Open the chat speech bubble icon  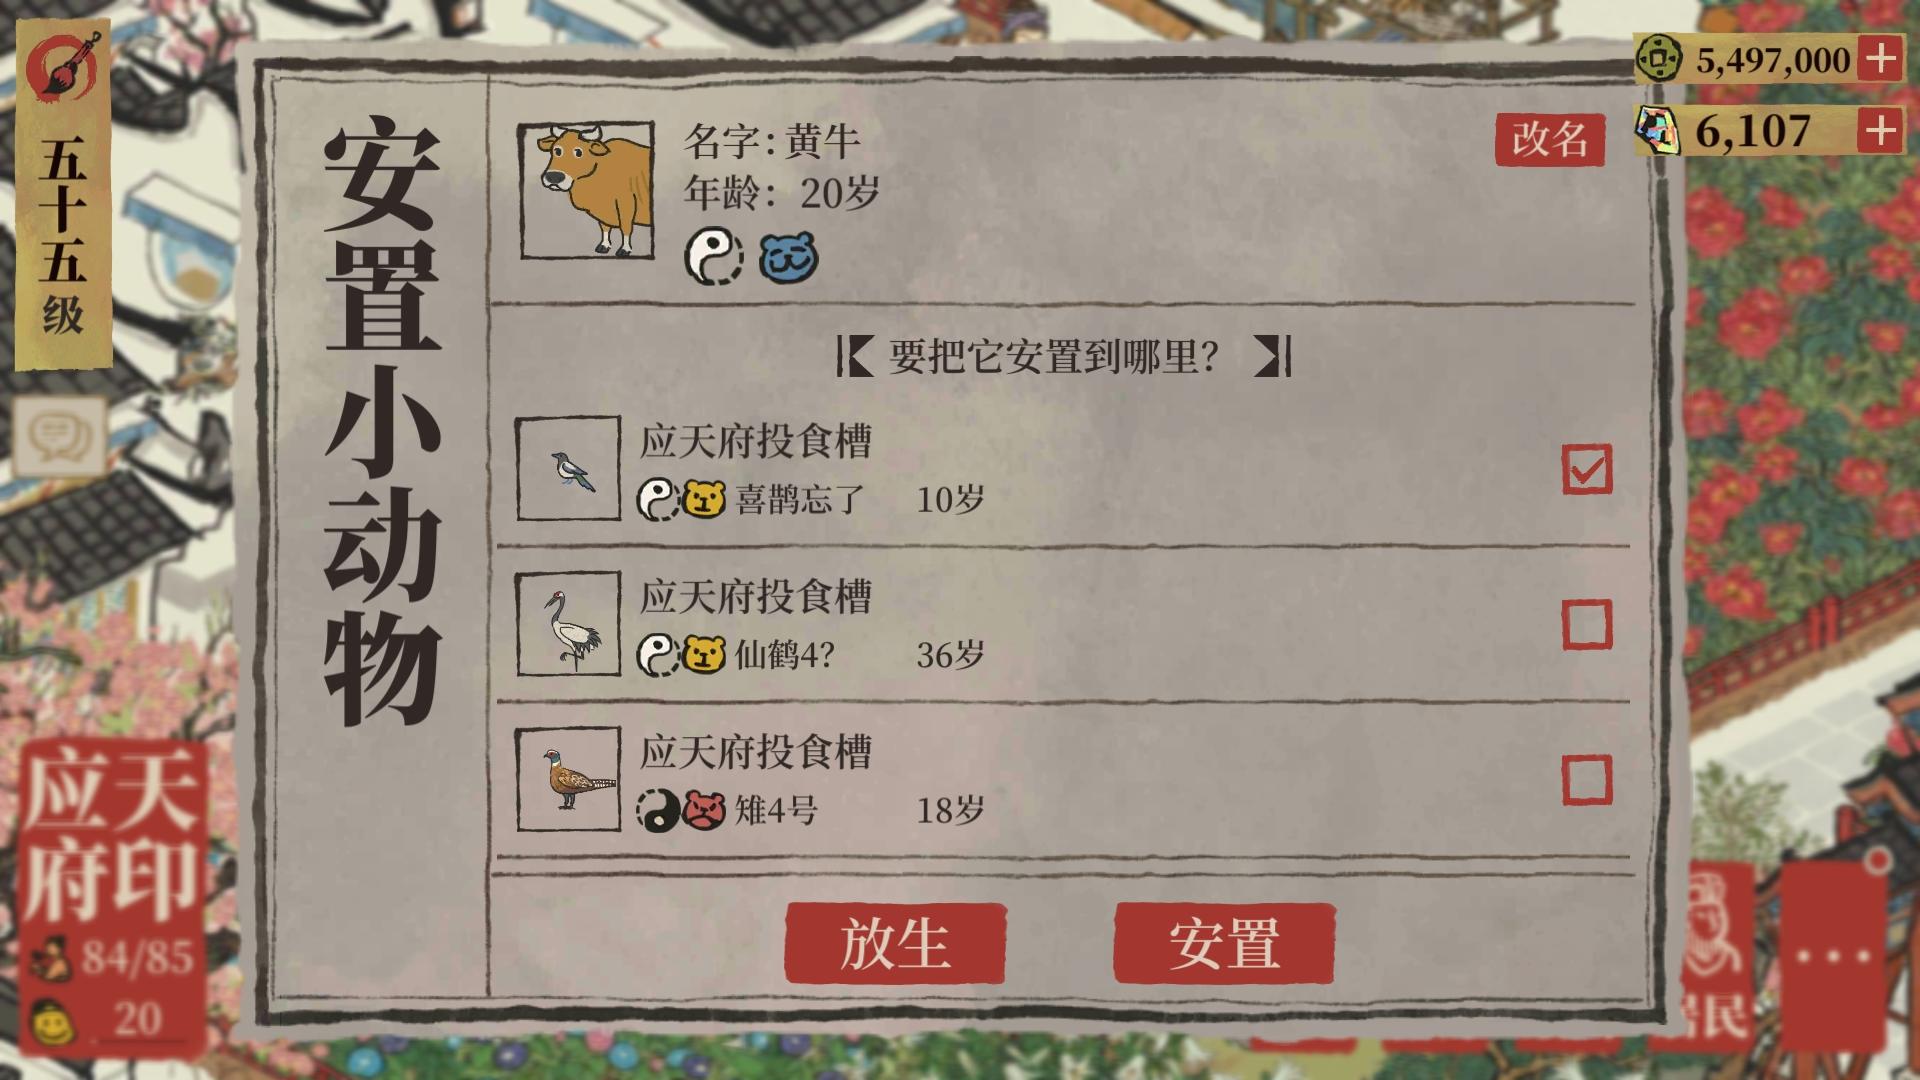tap(59, 436)
